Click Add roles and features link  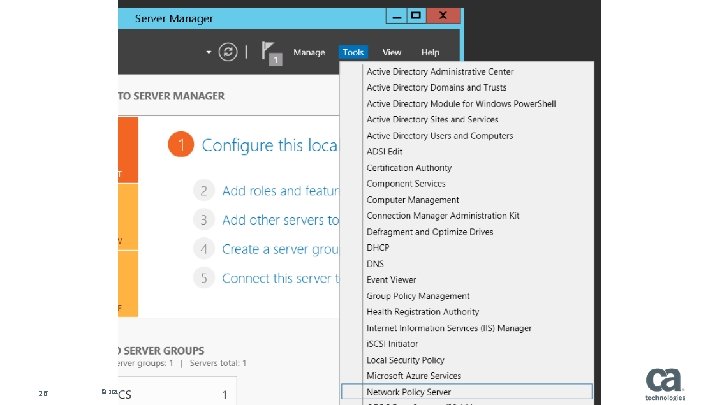(280, 191)
